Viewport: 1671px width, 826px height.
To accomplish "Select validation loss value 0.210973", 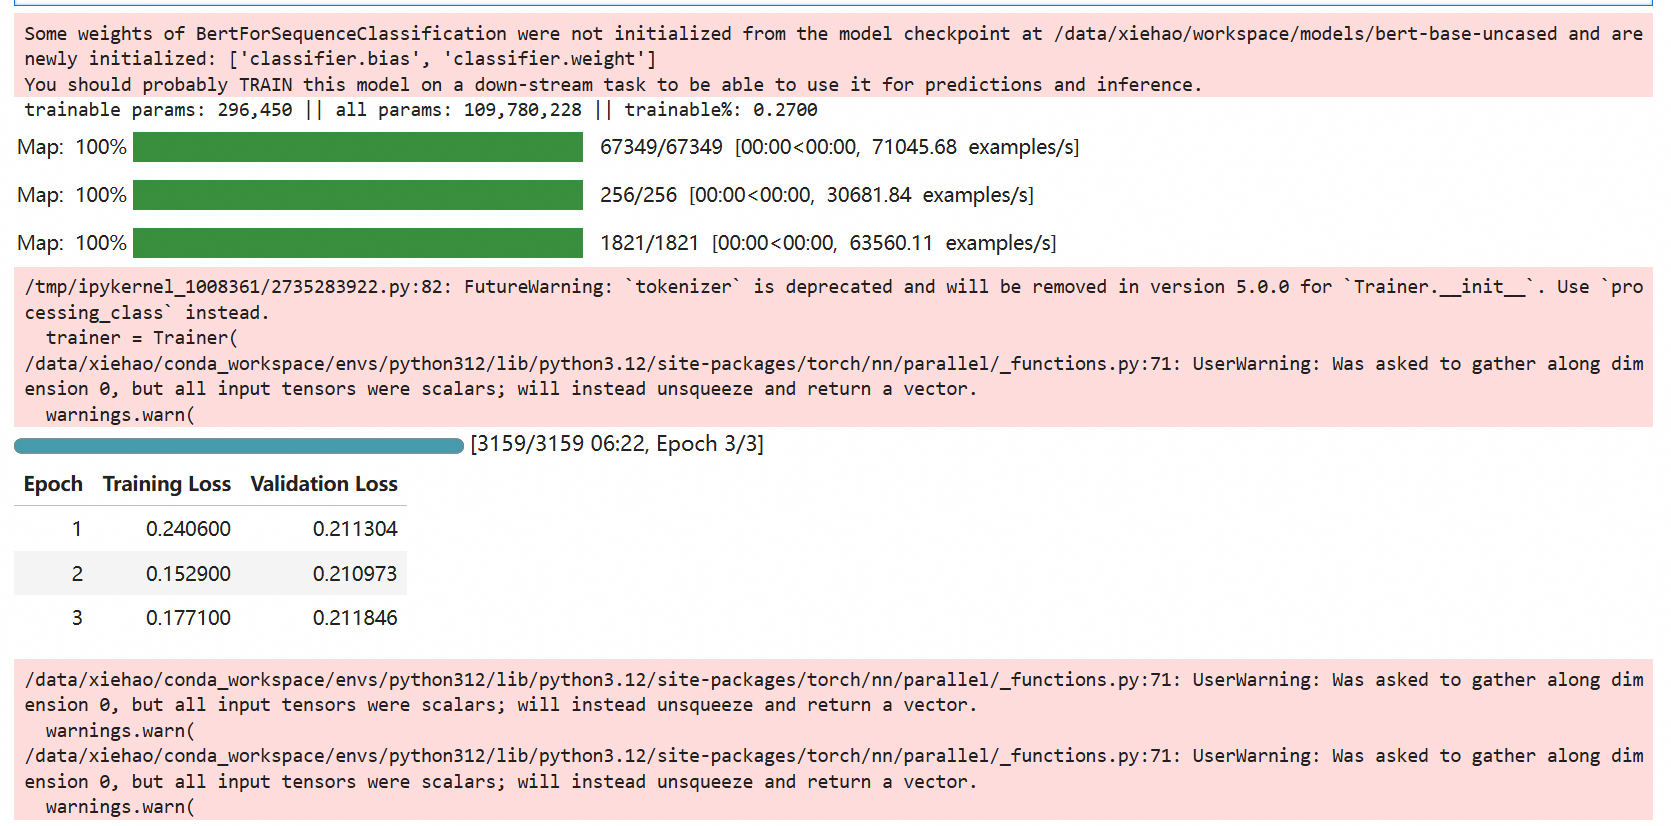I will (x=355, y=574).
